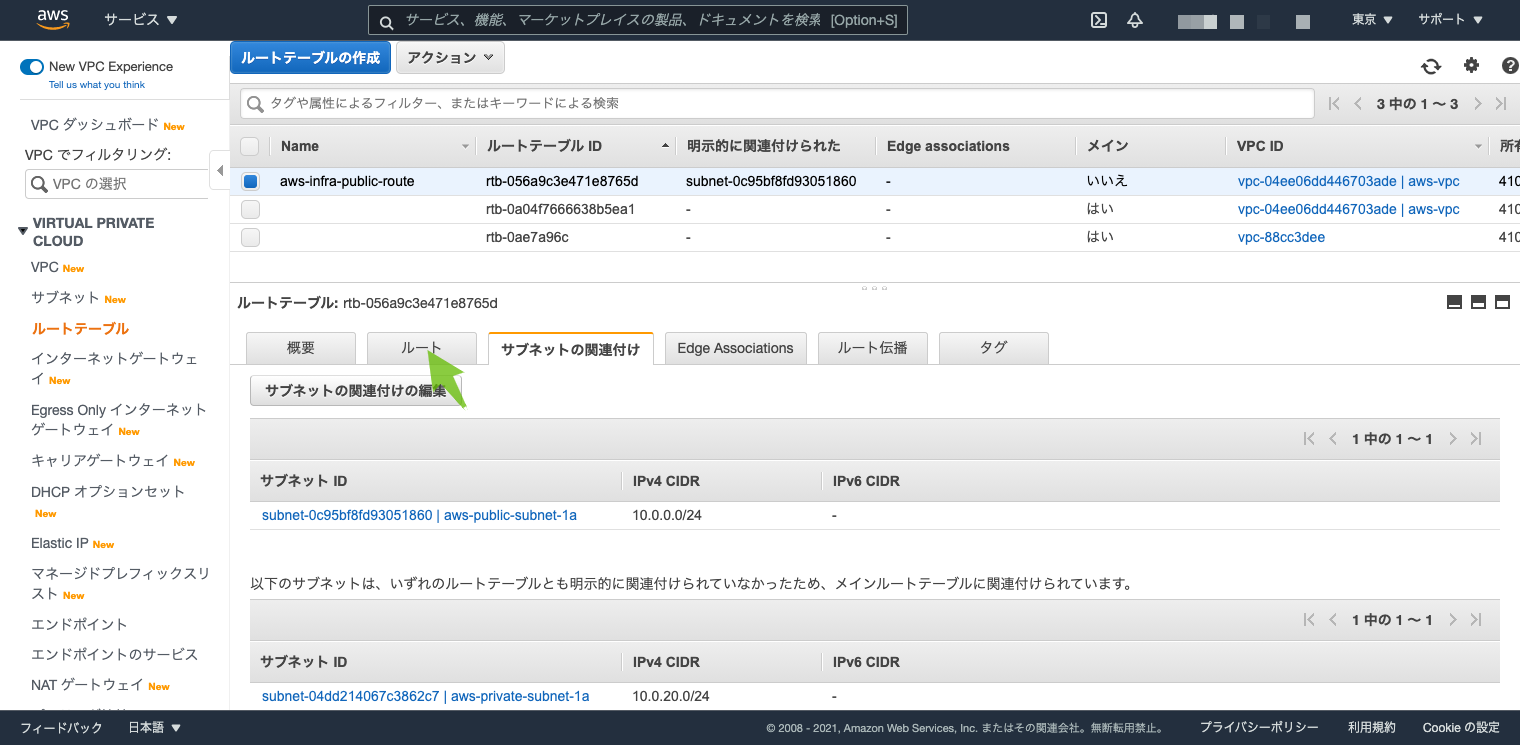Refresh the route table list

[1431, 66]
